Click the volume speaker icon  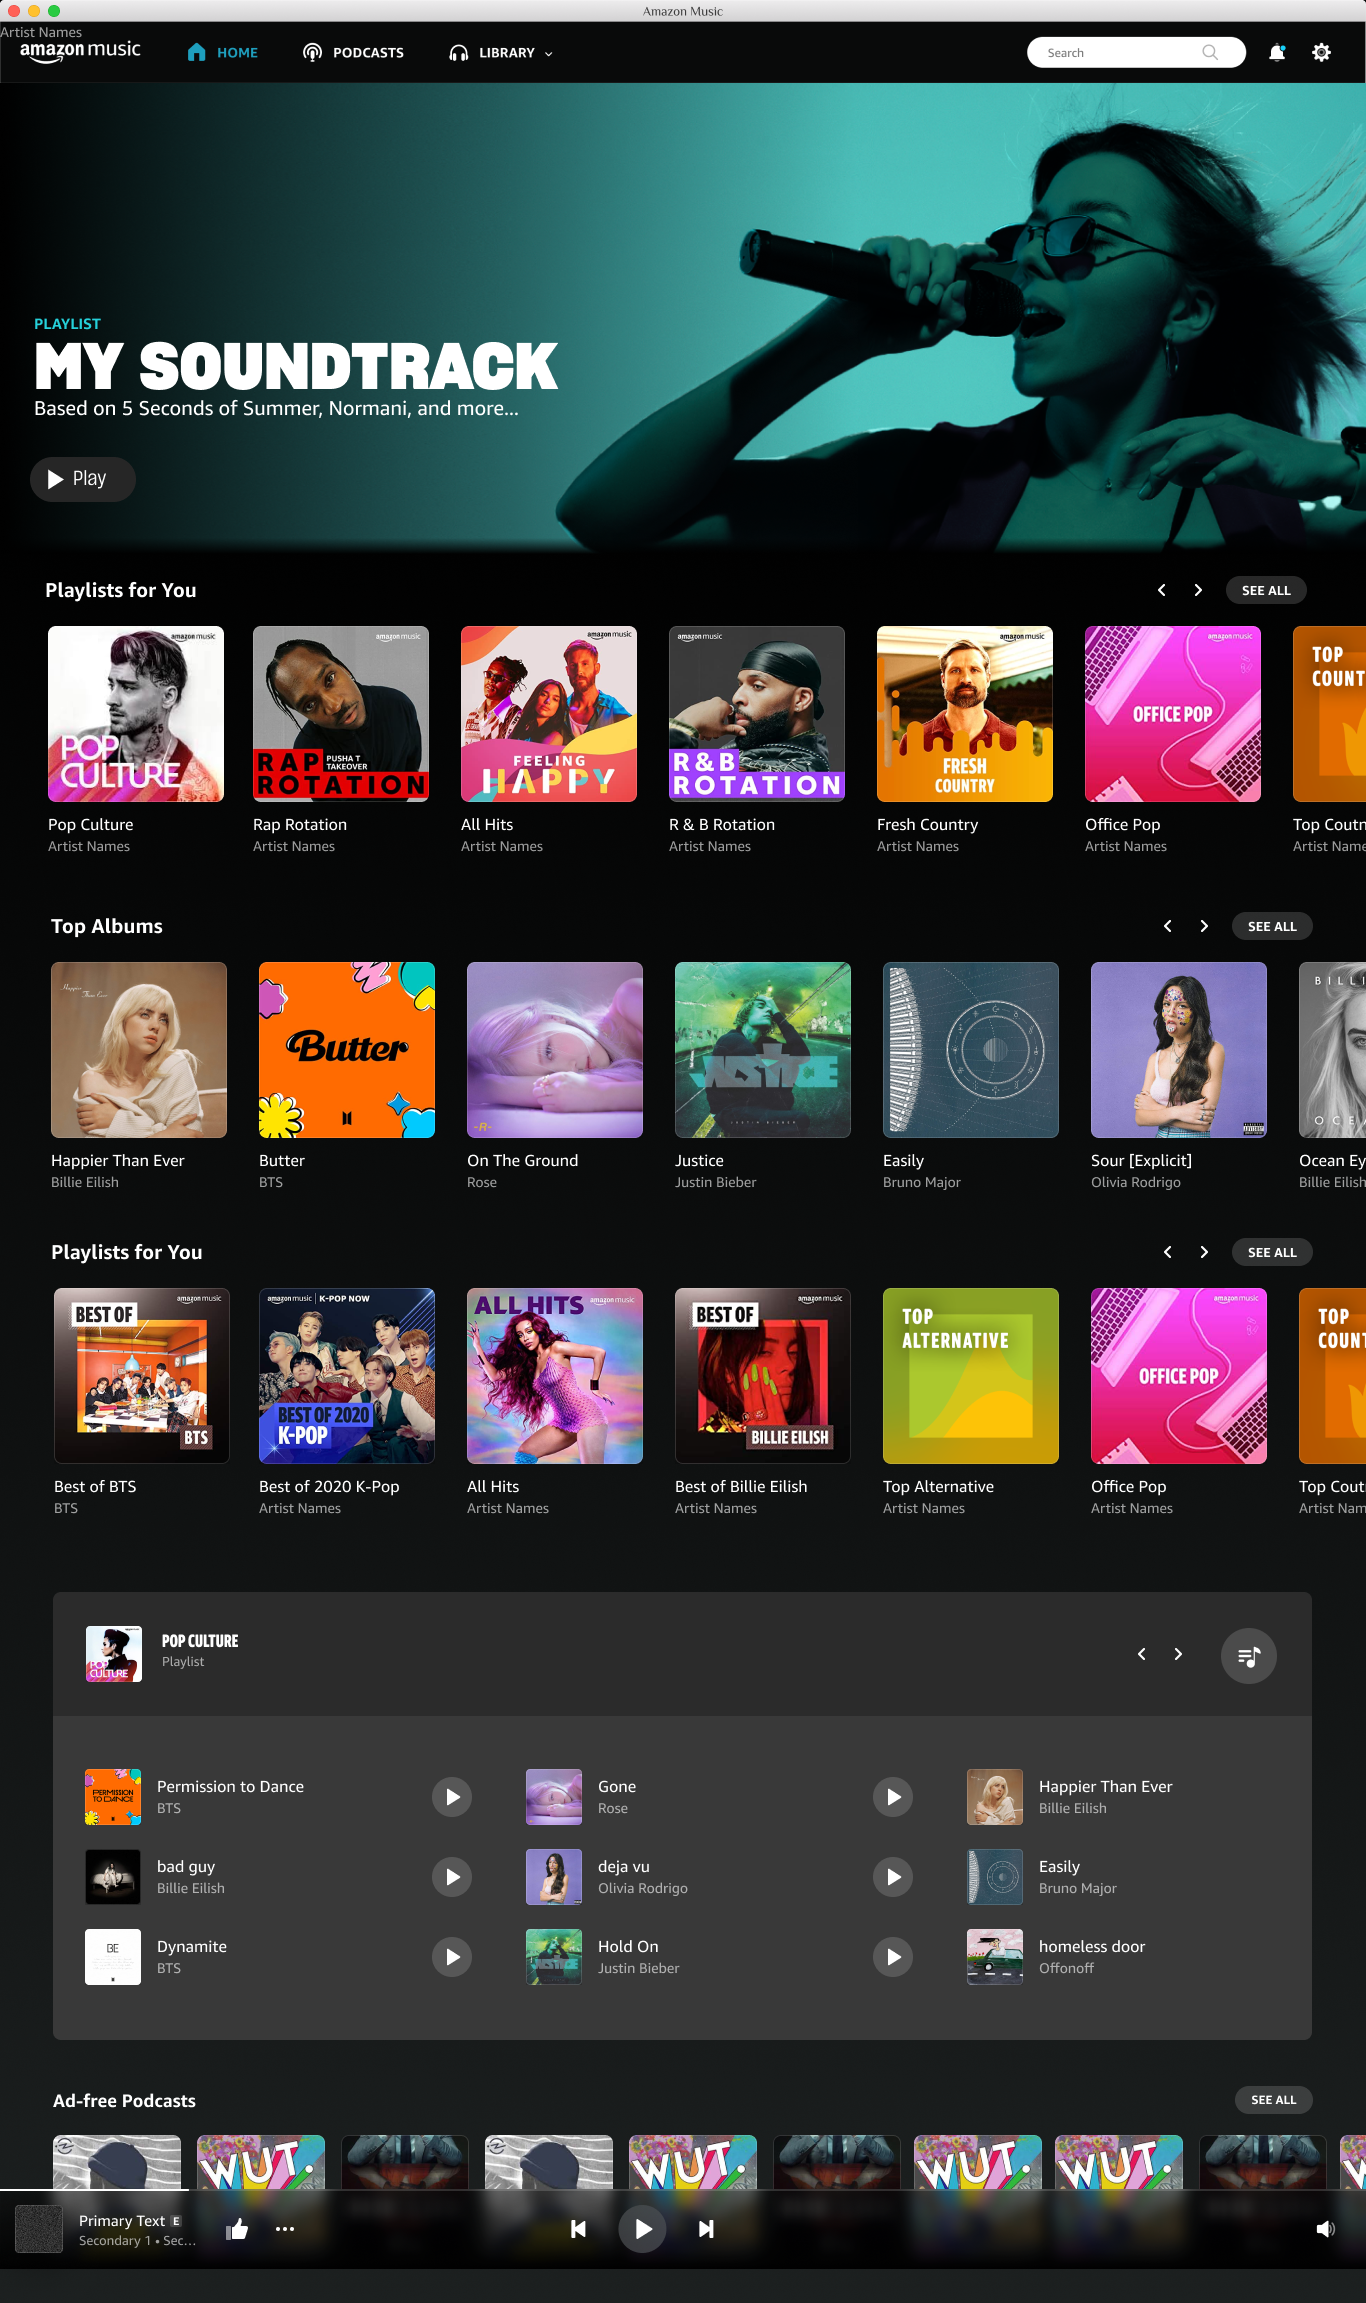coord(1325,2229)
